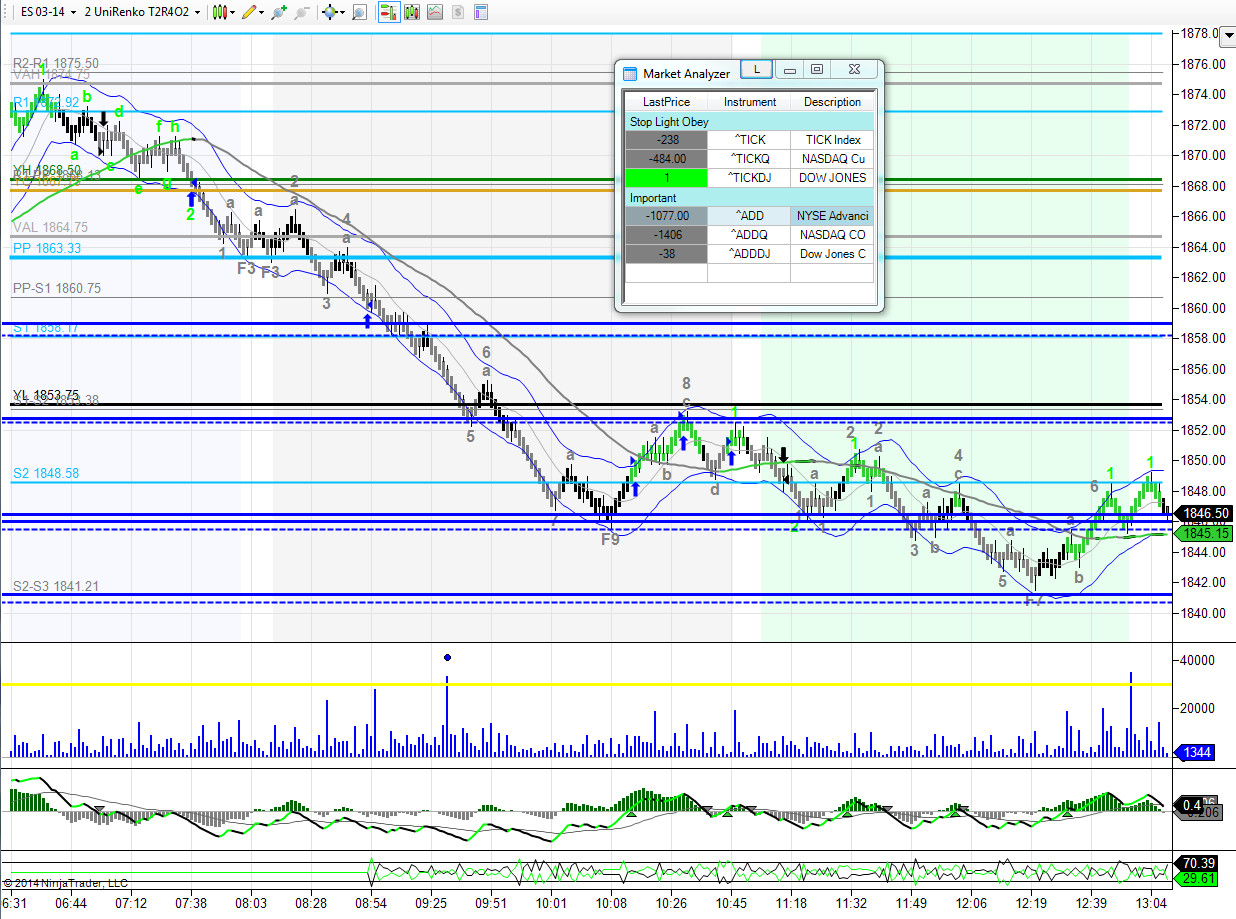This screenshot has width=1236, height=919.
Task: Click the 09:25 time axis label
Action: (432, 903)
